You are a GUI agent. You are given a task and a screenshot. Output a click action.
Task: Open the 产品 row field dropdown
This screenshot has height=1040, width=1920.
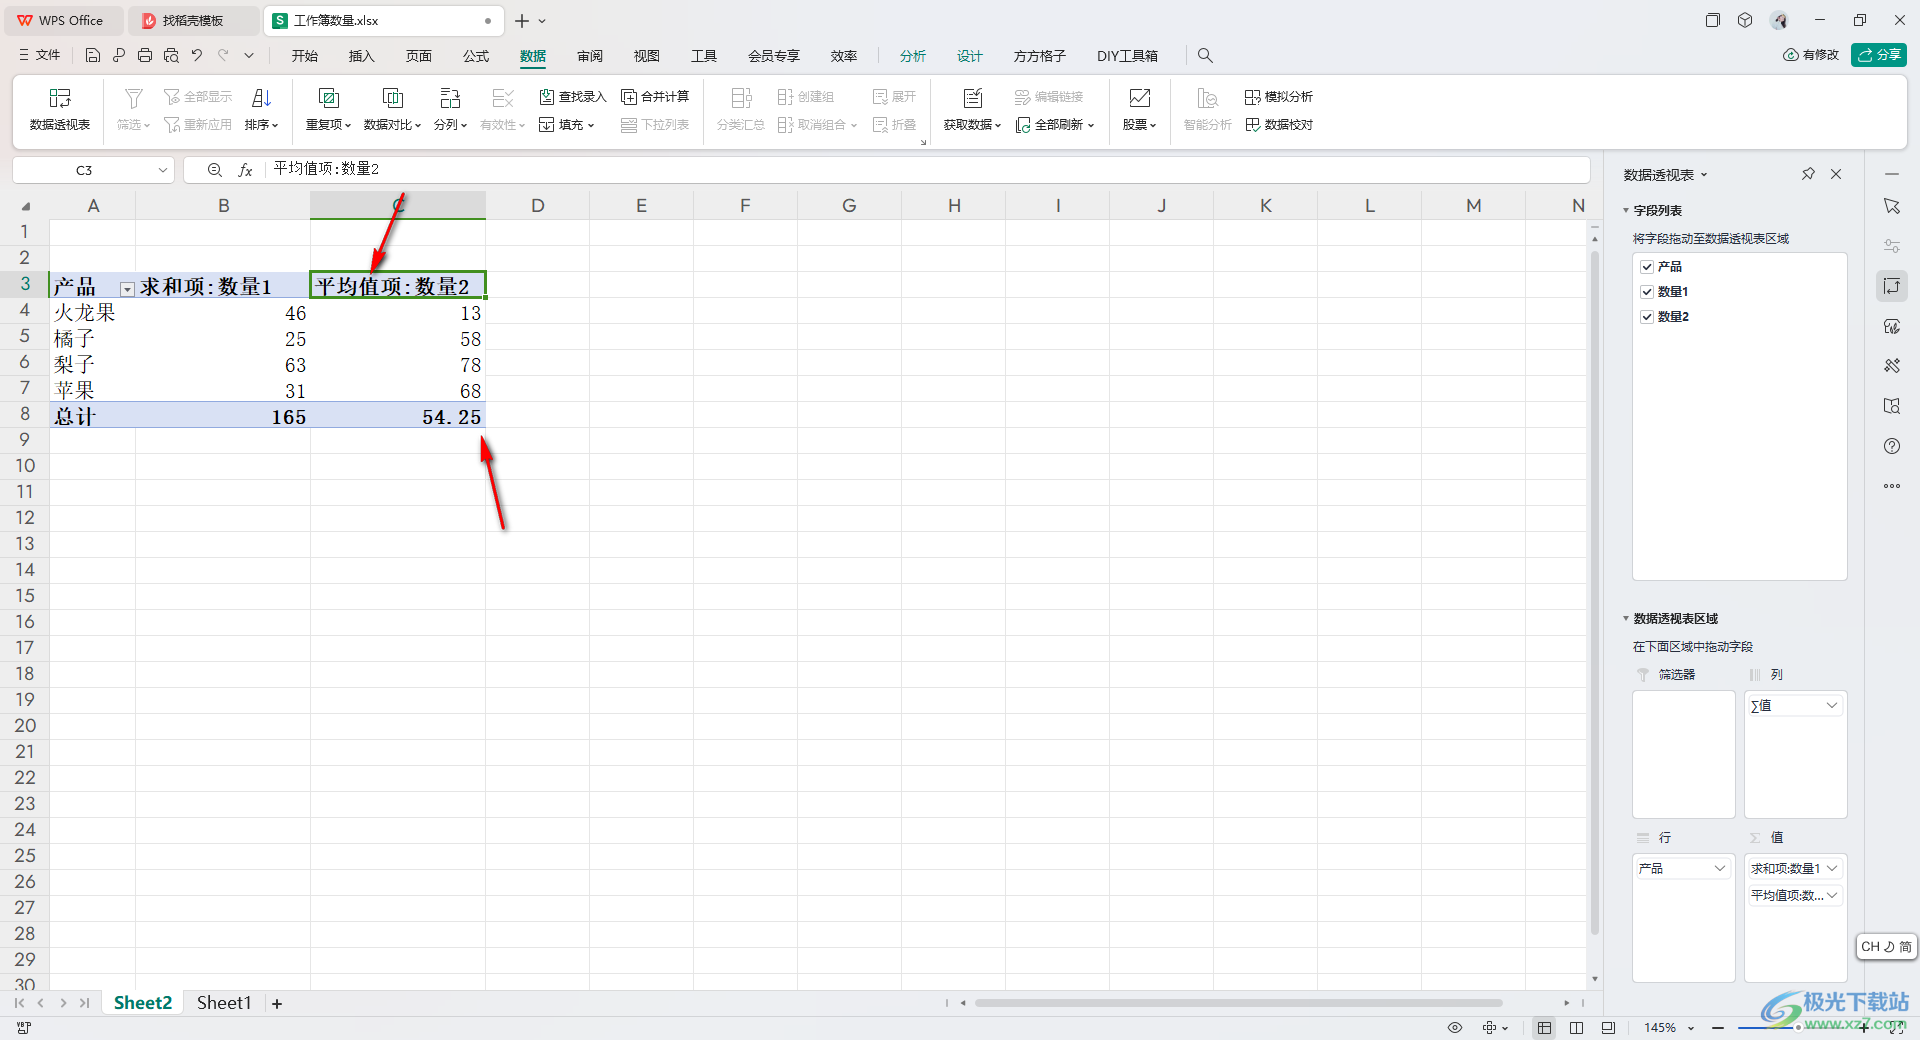tap(1720, 868)
